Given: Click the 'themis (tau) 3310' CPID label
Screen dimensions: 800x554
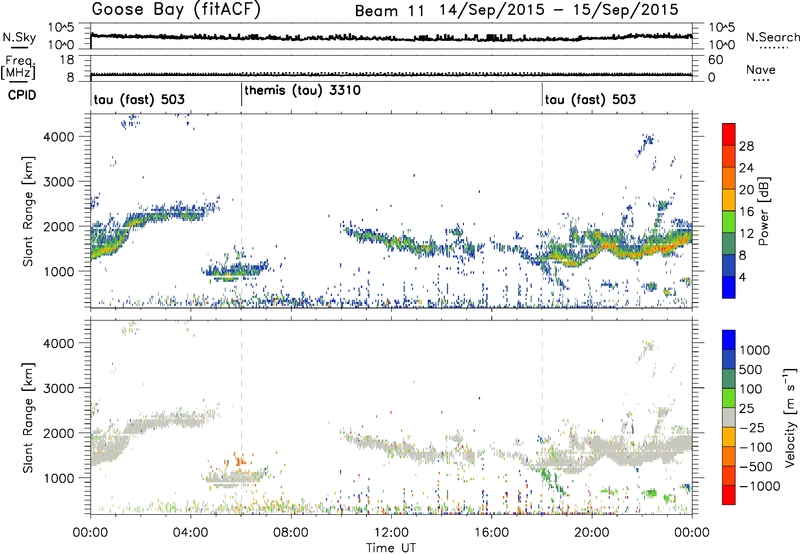Looking at the screenshot, I should tap(303, 90).
